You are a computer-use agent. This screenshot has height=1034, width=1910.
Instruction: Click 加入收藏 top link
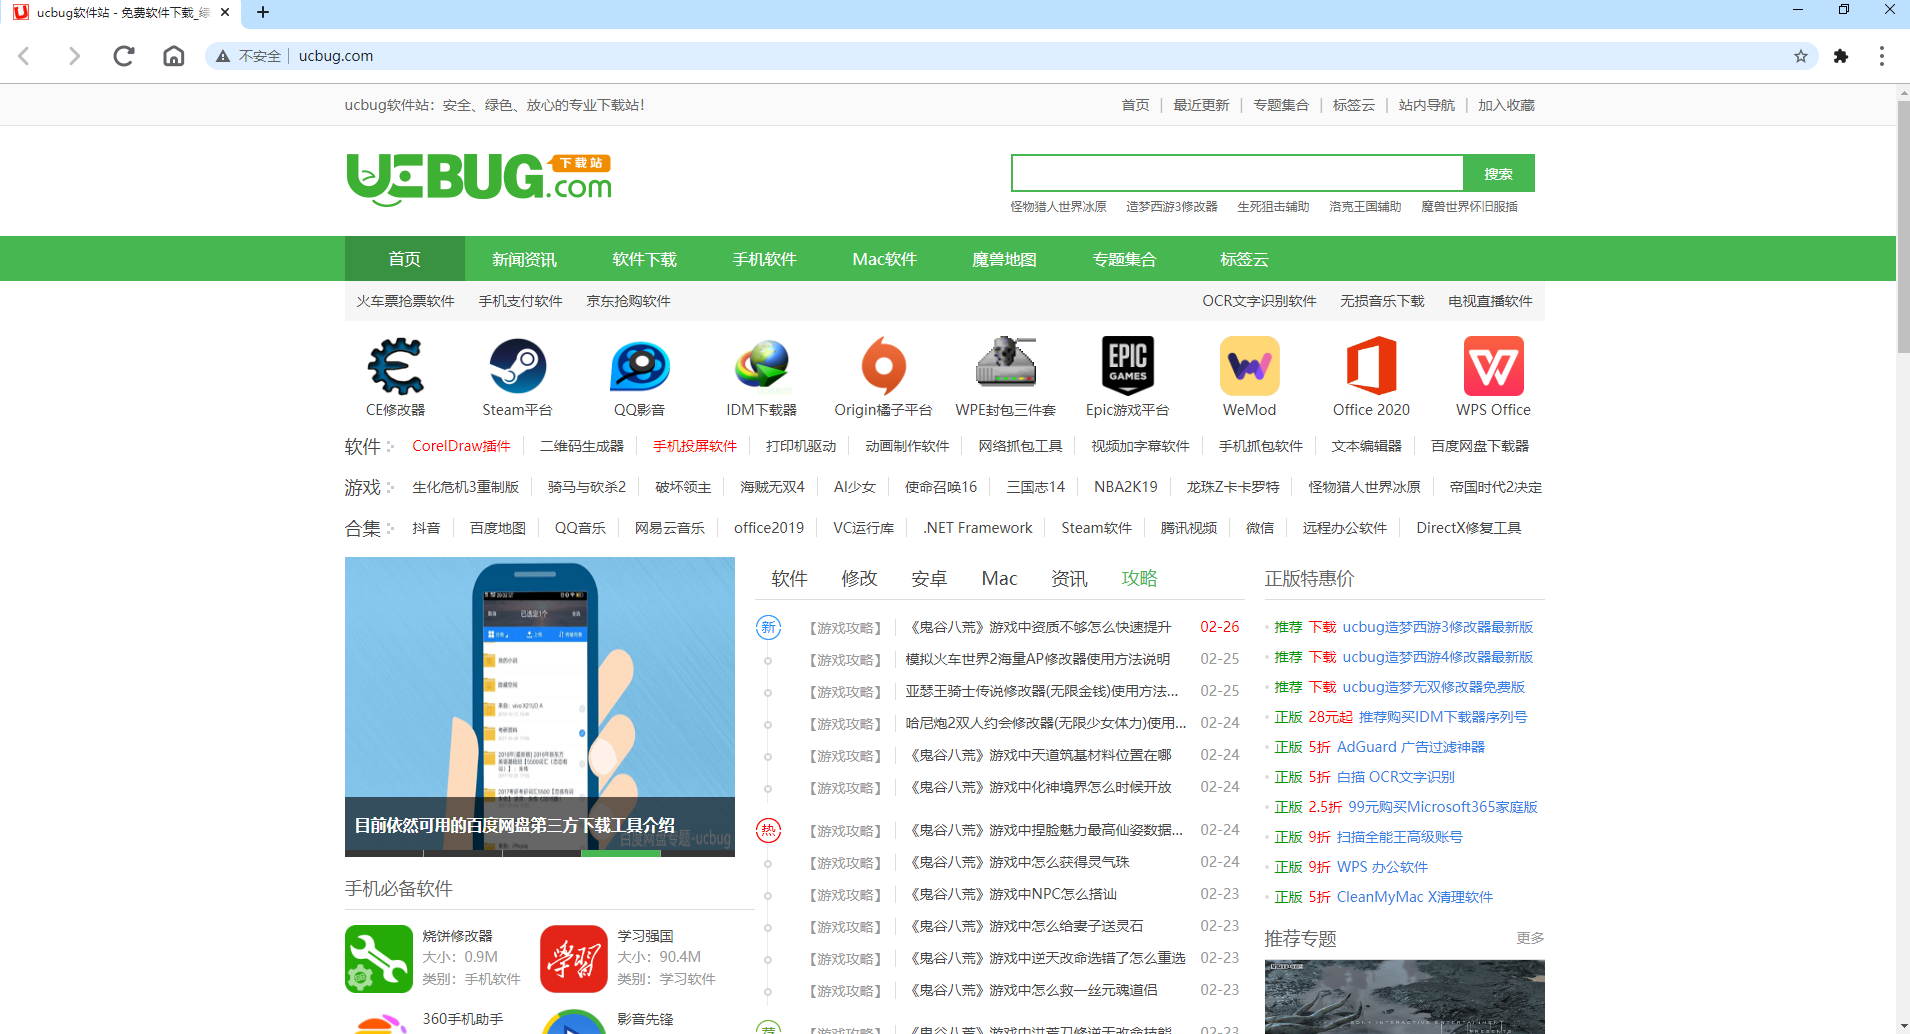[1507, 105]
